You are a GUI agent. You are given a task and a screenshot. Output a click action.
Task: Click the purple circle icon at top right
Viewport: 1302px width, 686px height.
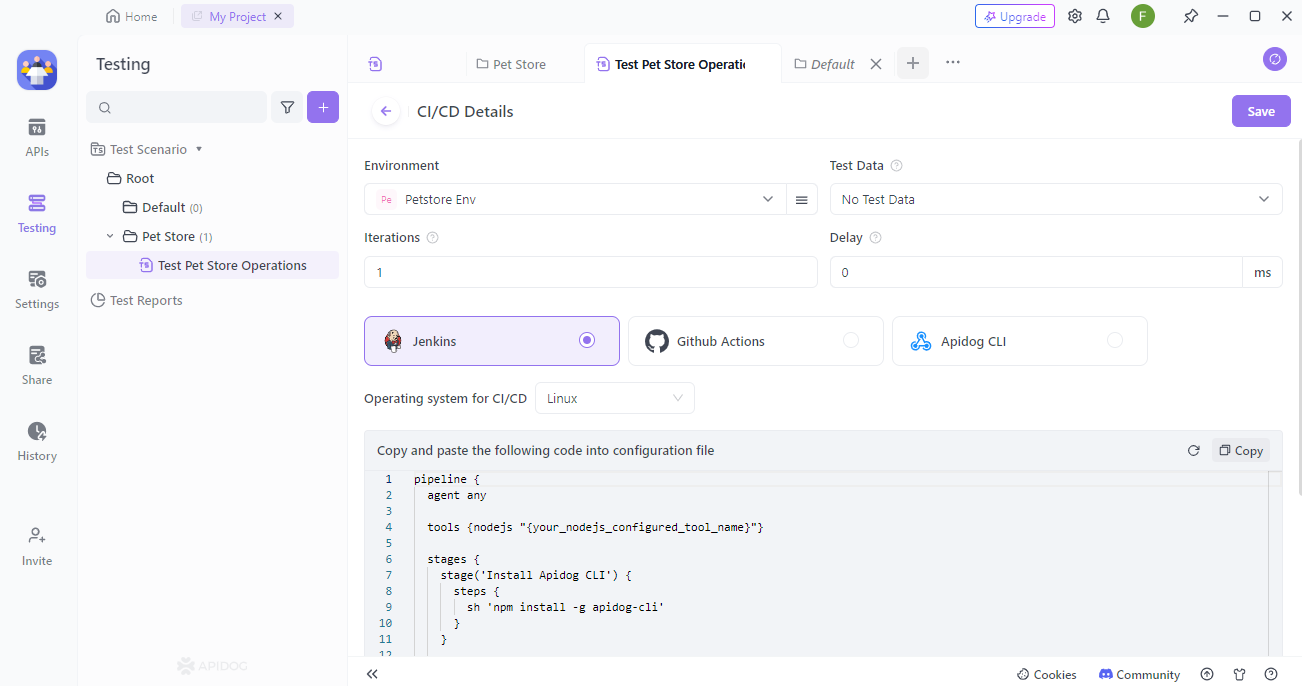tap(1275, 60)
